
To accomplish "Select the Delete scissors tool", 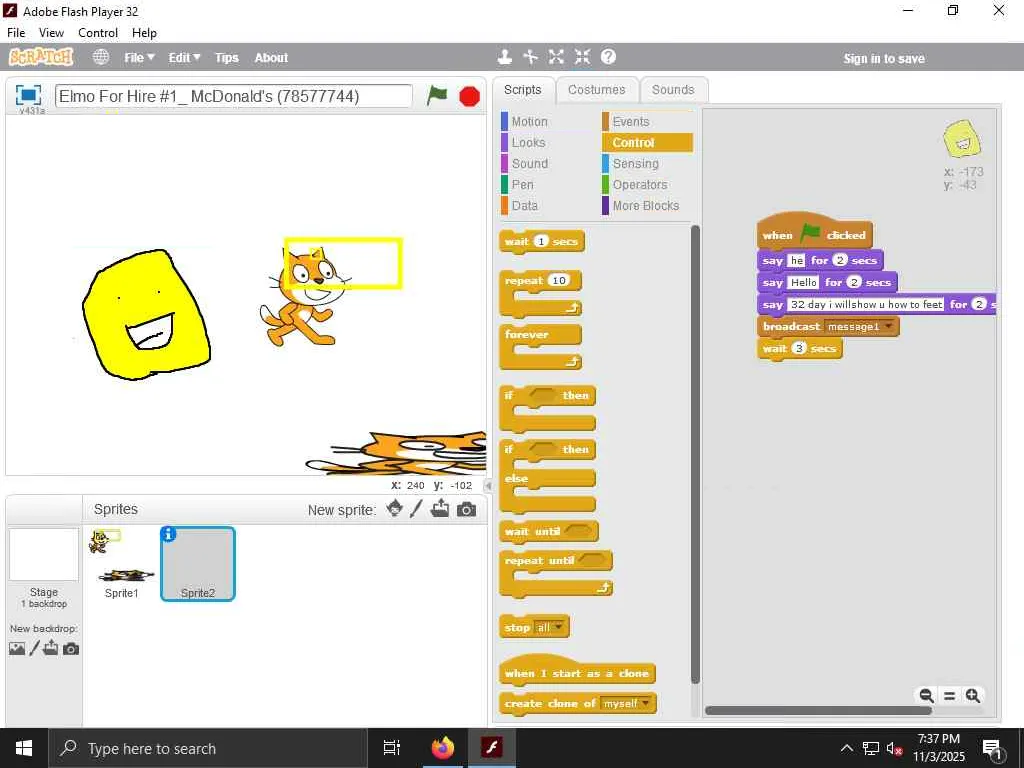I will click(530, 57).
